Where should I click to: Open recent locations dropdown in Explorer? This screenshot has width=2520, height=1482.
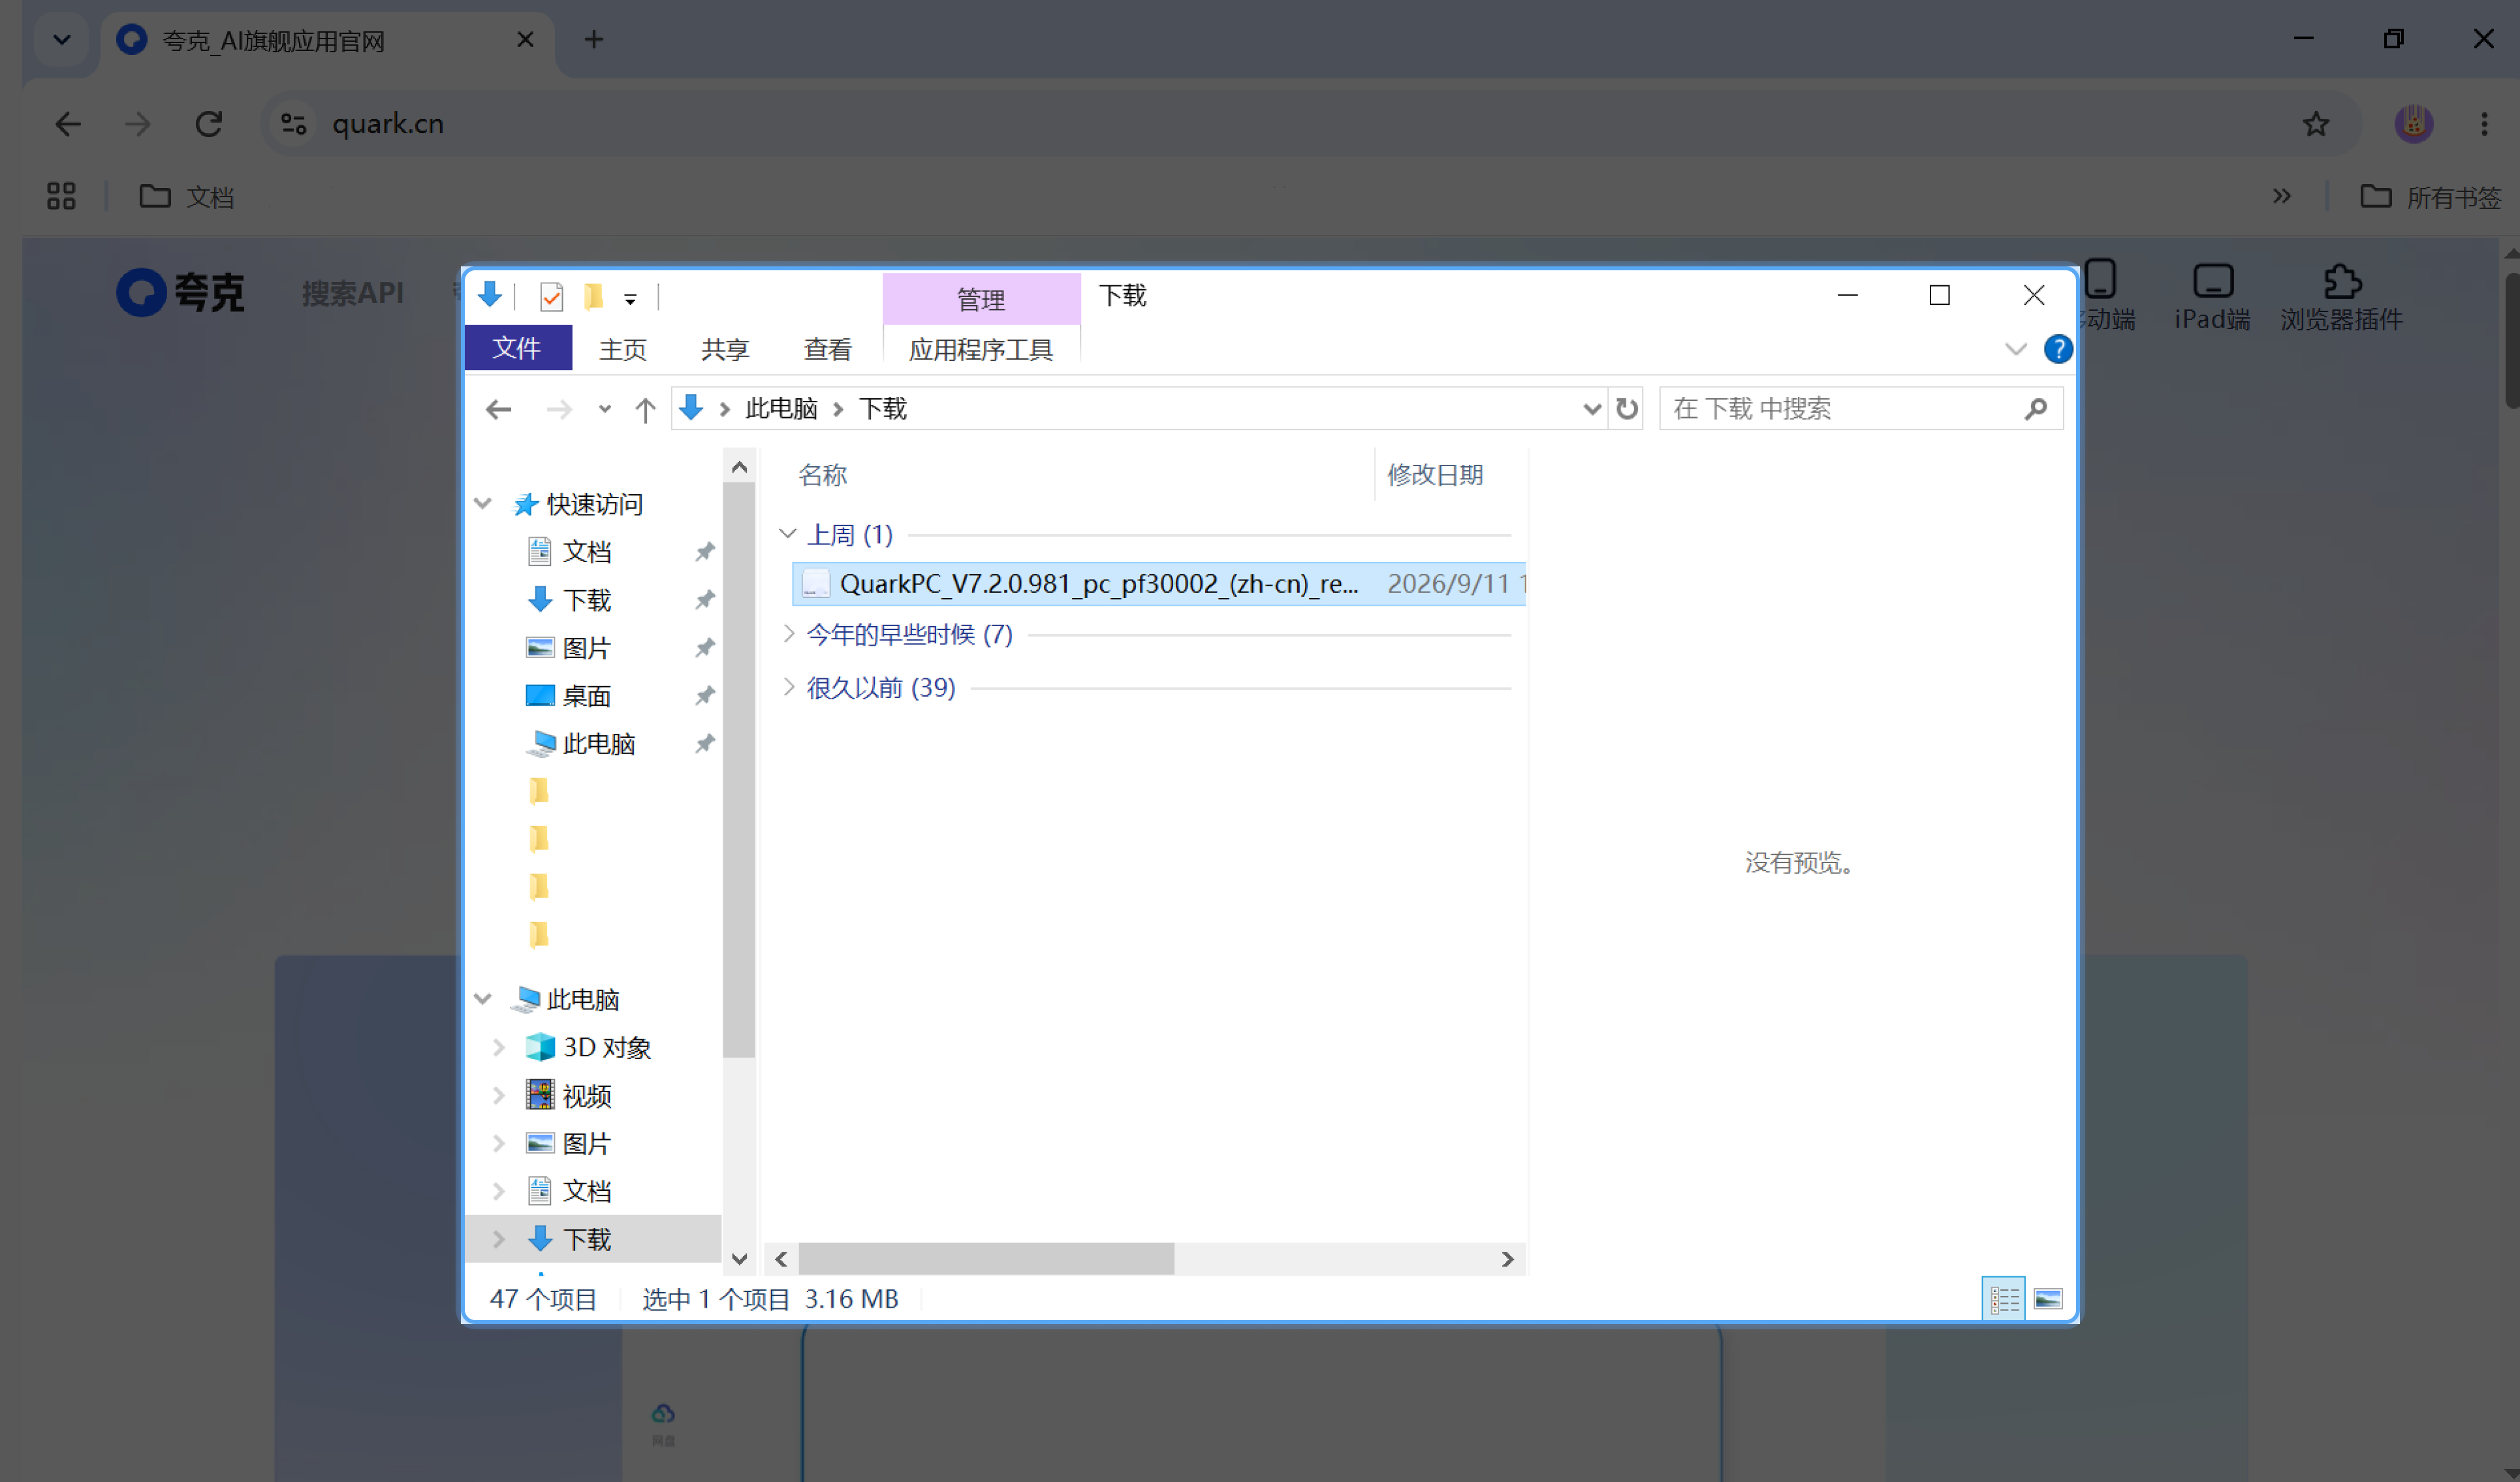point(604,409)
